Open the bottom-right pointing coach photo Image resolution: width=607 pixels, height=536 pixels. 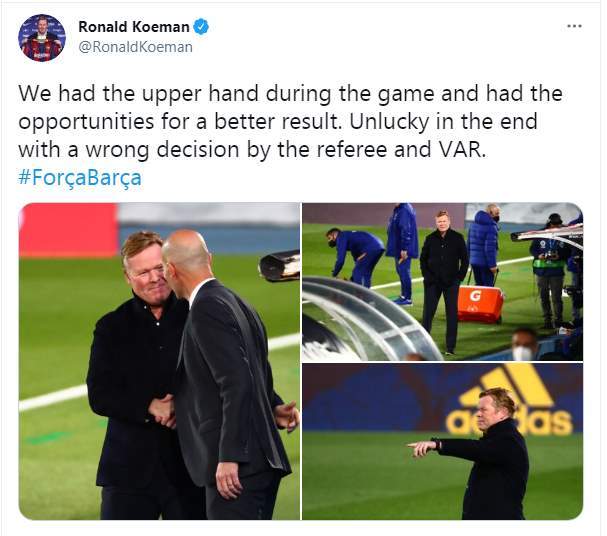tap(442, 442)
